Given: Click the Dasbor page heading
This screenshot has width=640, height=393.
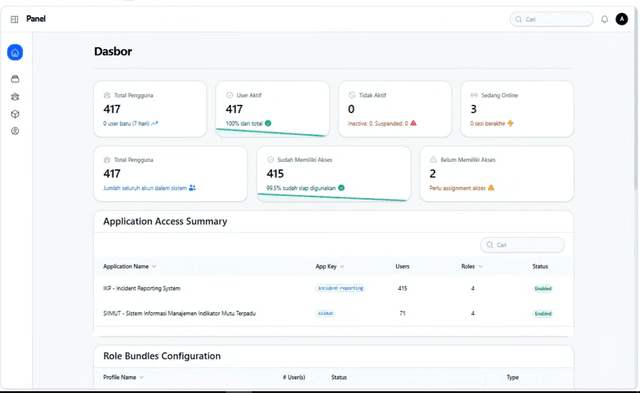Looking at the screenshot, I should tap(113, 51).
